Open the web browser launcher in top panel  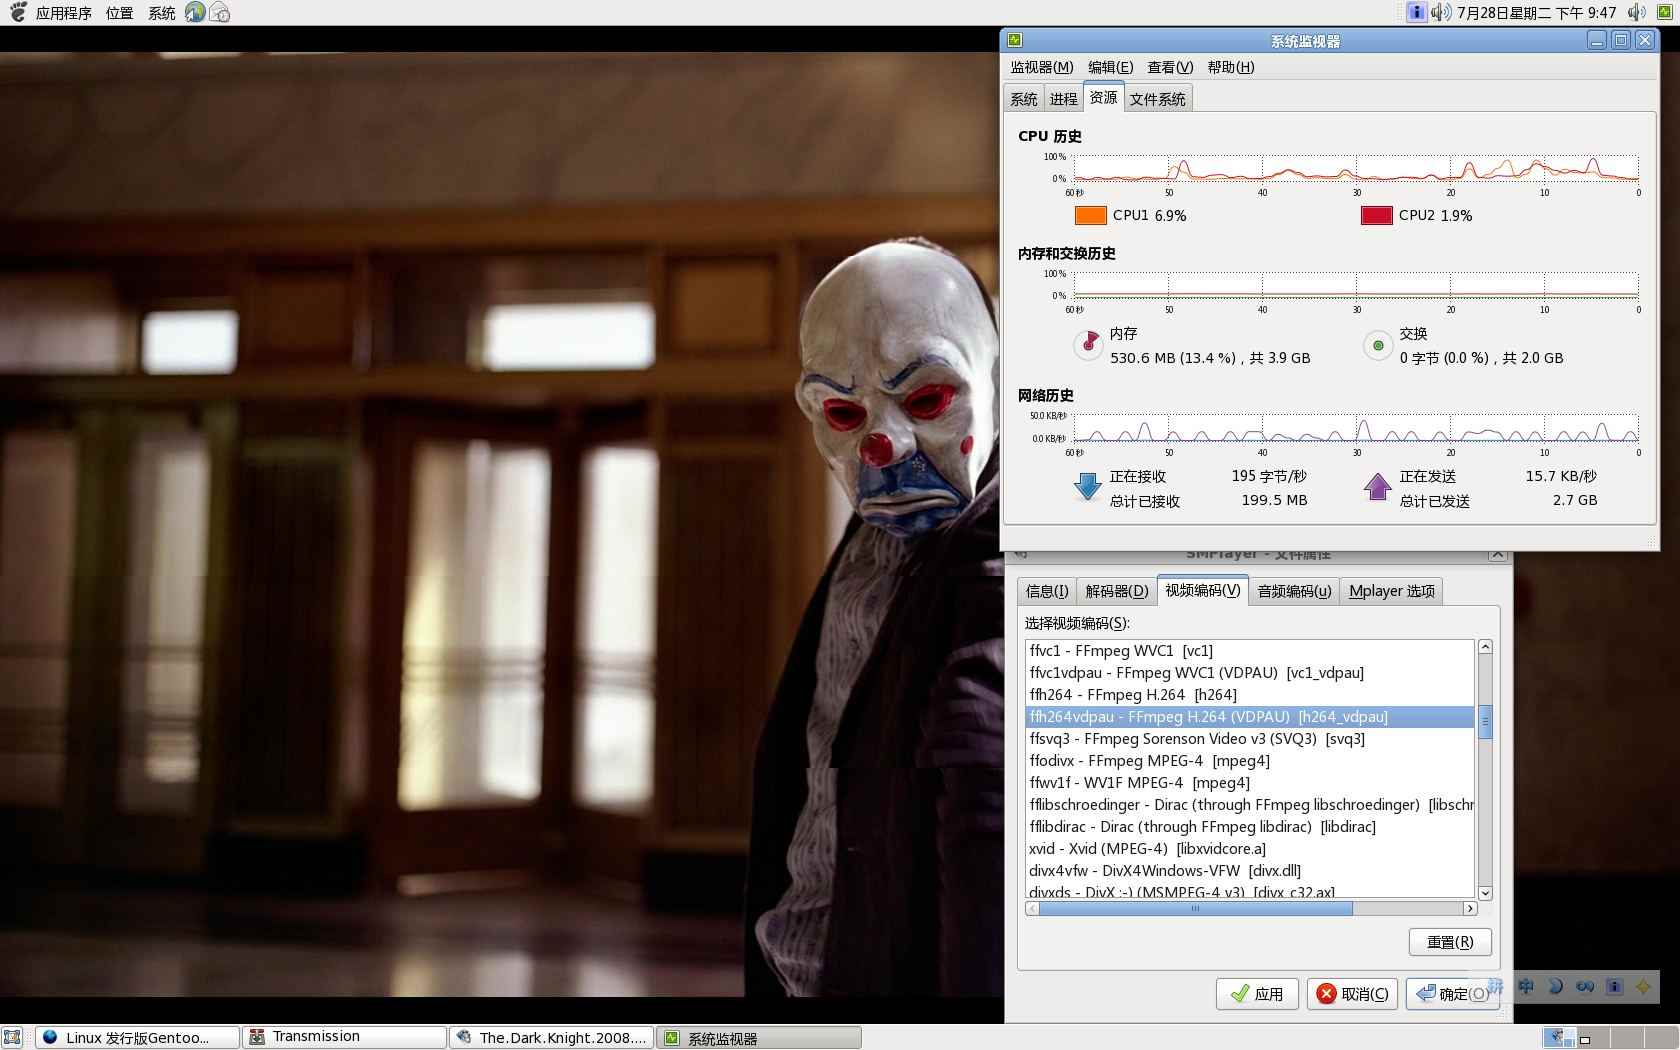[x=195, y=12]
